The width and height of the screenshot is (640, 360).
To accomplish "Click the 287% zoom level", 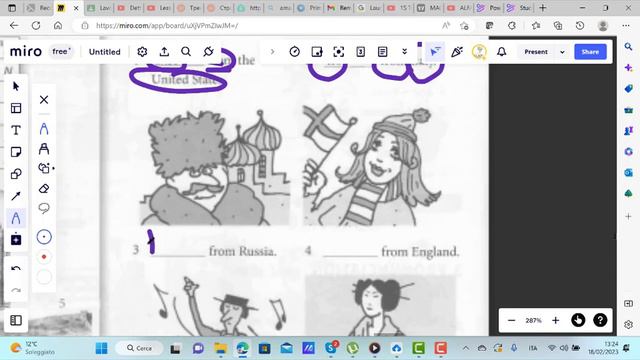I will [x=533, y=320].
